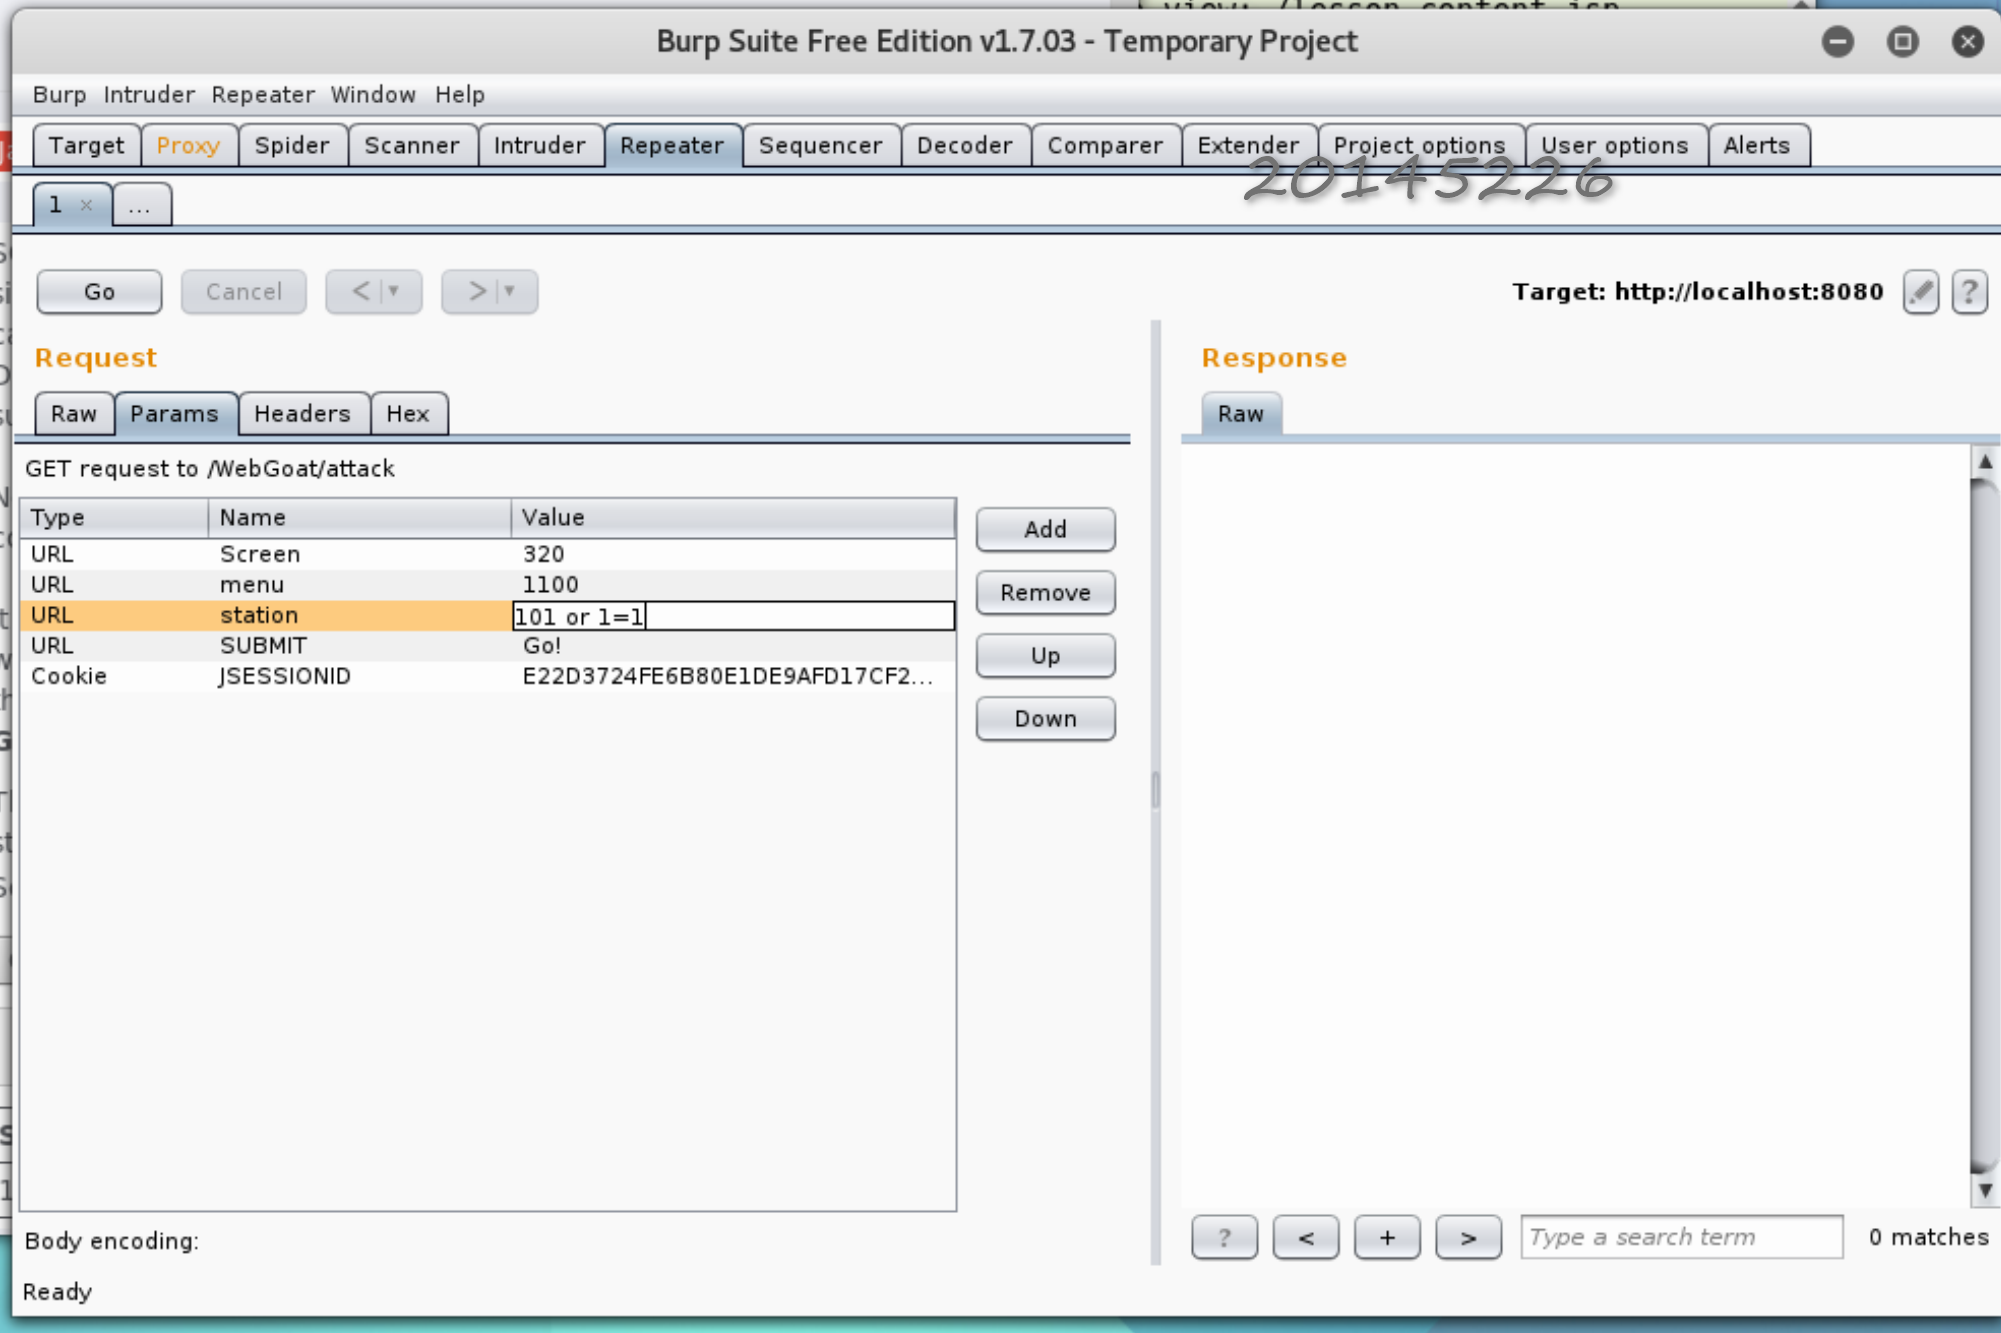This screenshot has height=1333, width=2001.
Task: Switch to the Proxy tab
Action: (x=188, y=145)
